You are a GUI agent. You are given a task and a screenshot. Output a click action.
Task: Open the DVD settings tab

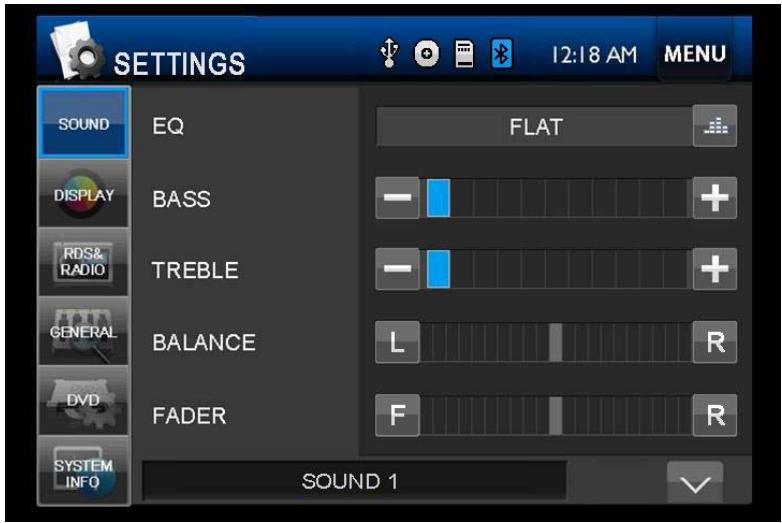coord(84,400)
